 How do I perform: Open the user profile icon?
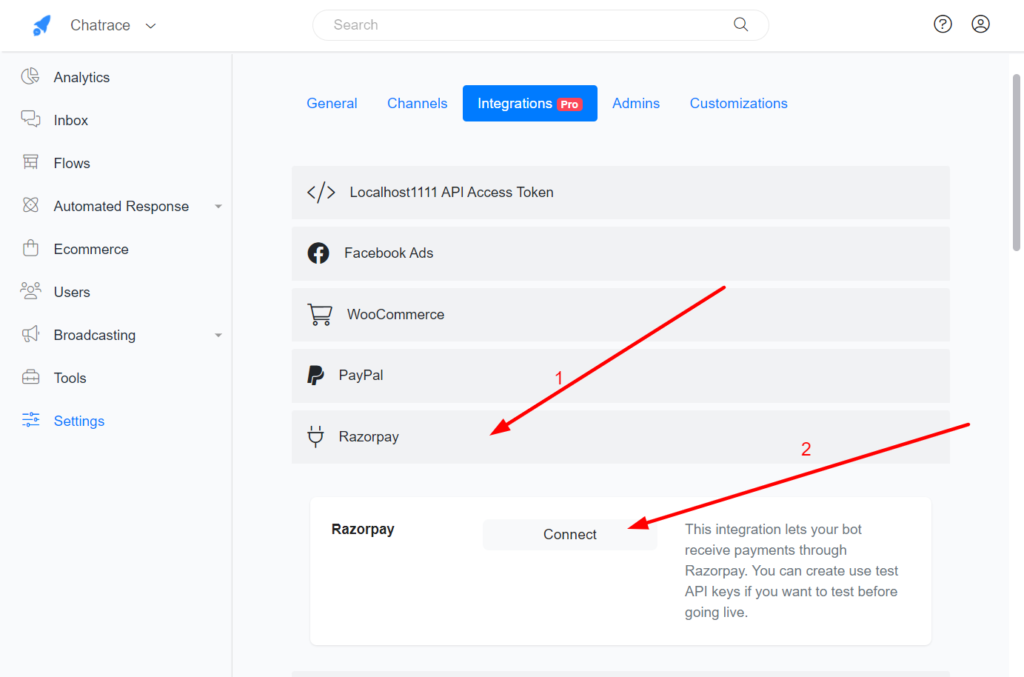tap(980, 24)
